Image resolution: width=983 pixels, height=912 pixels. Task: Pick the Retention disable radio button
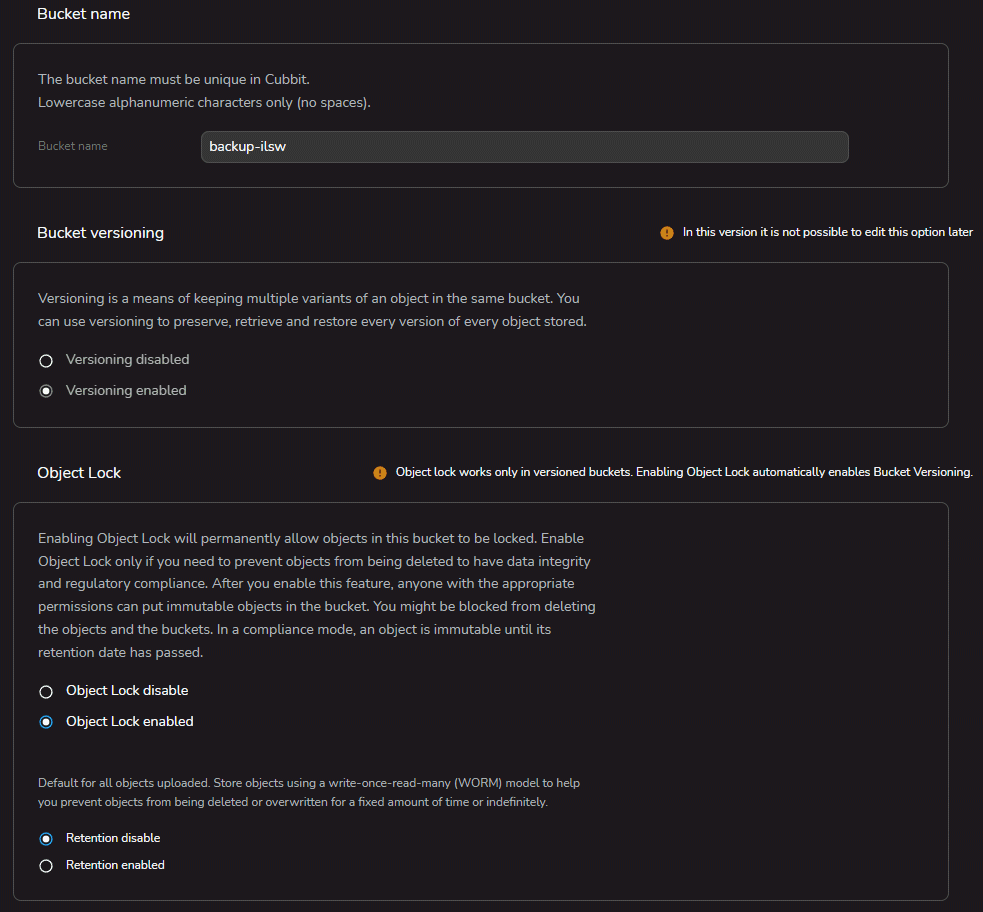(x=46, y=839)
